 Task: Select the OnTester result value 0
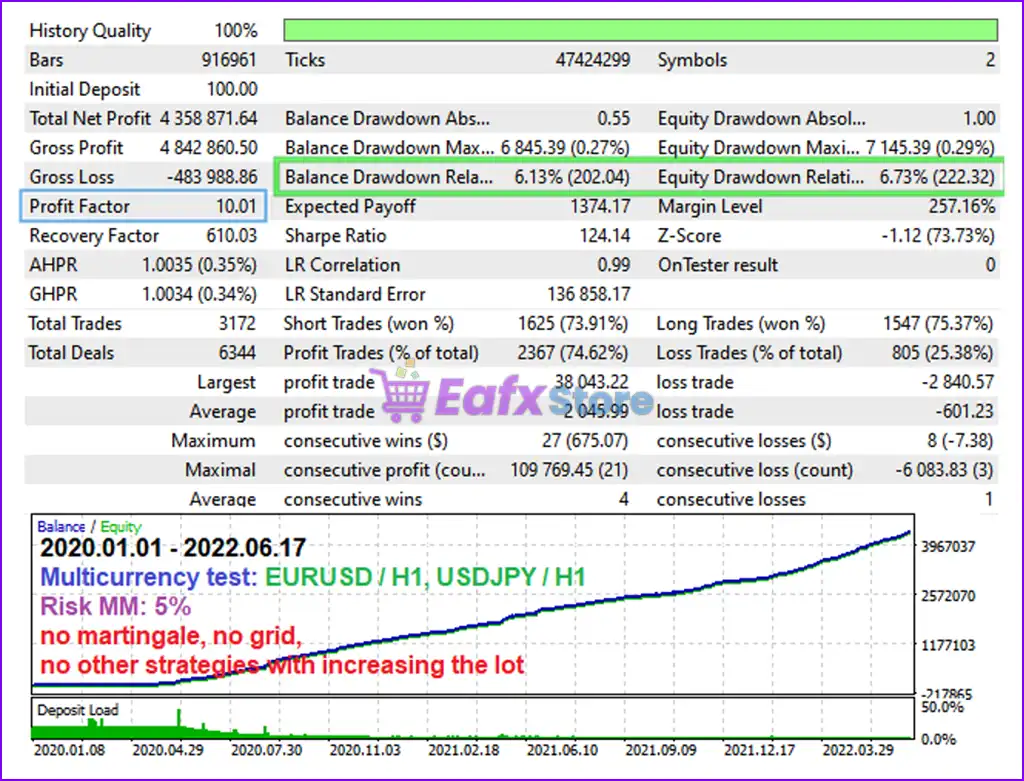pyautogui.click(x=990, y=266)
